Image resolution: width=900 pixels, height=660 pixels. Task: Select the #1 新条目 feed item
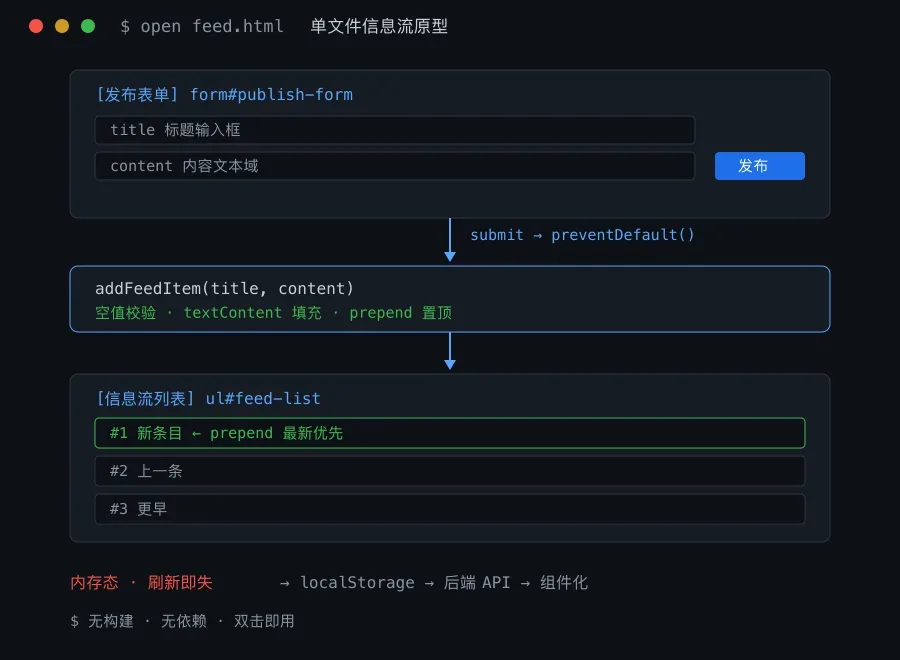(x=450, y=433)
